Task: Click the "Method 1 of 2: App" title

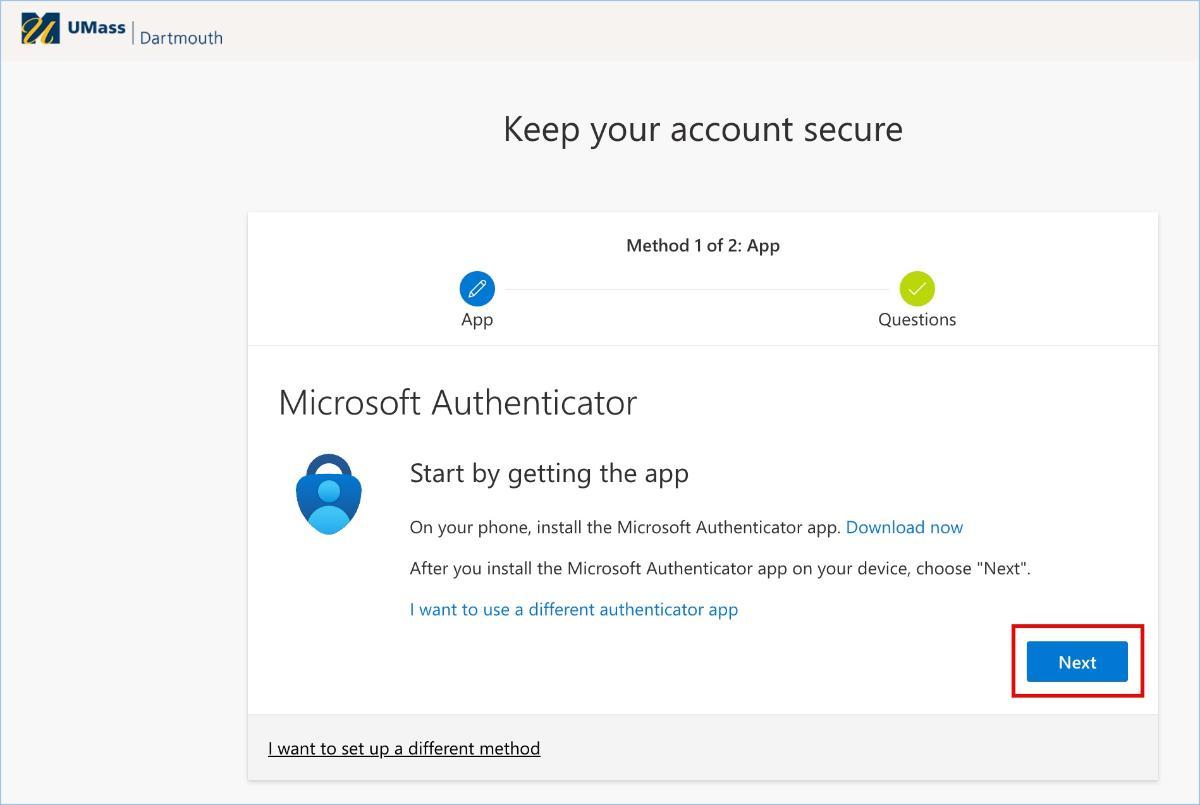Action: (702, 245)
